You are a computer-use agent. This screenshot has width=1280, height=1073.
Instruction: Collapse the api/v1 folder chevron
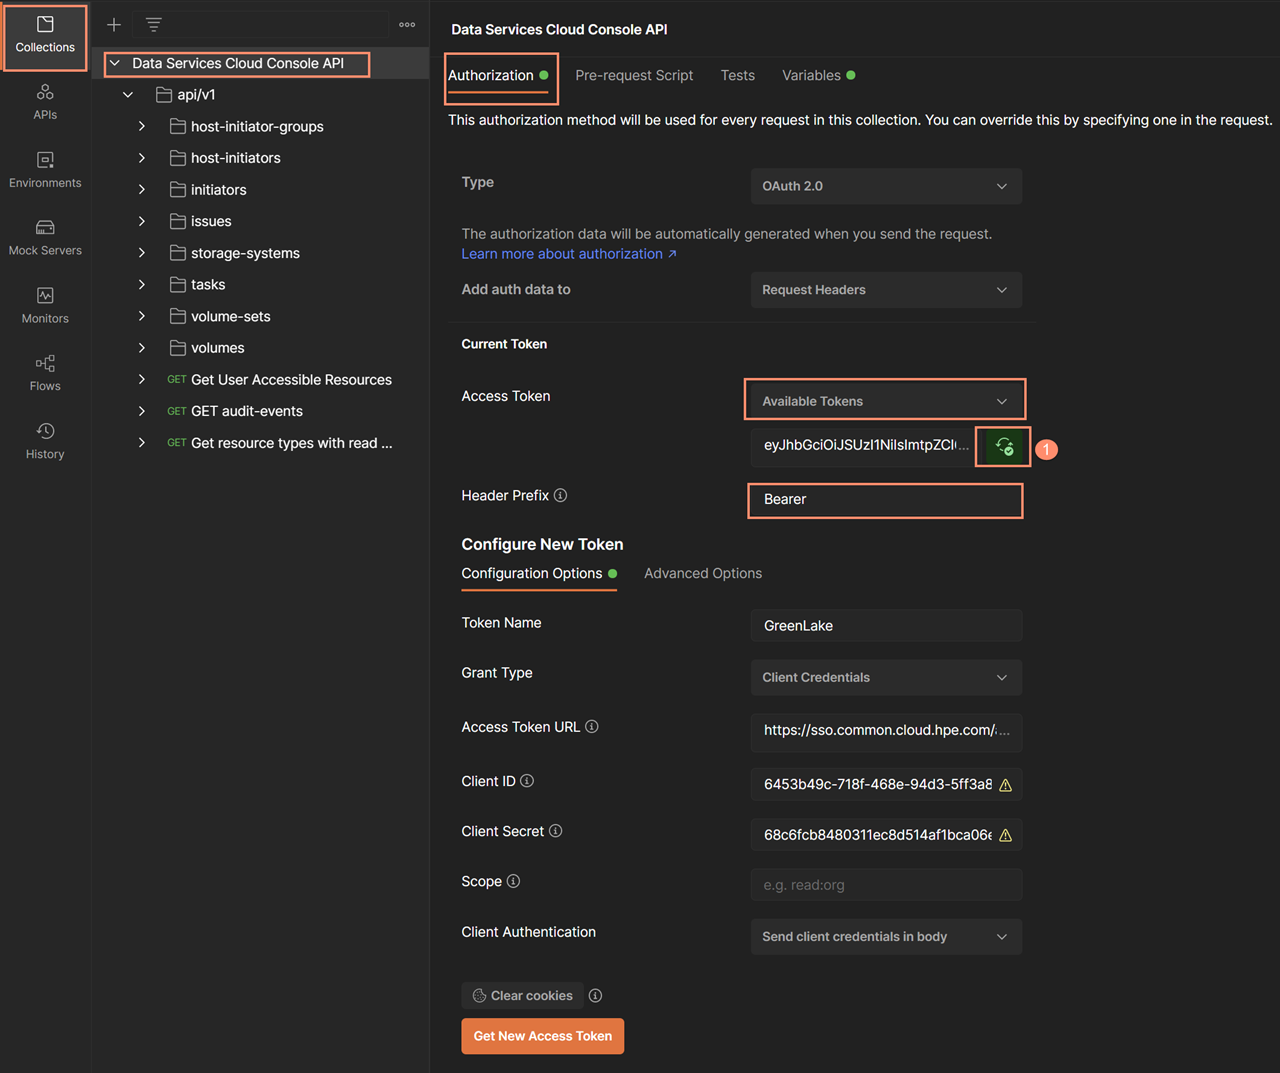tap(128, 95)
